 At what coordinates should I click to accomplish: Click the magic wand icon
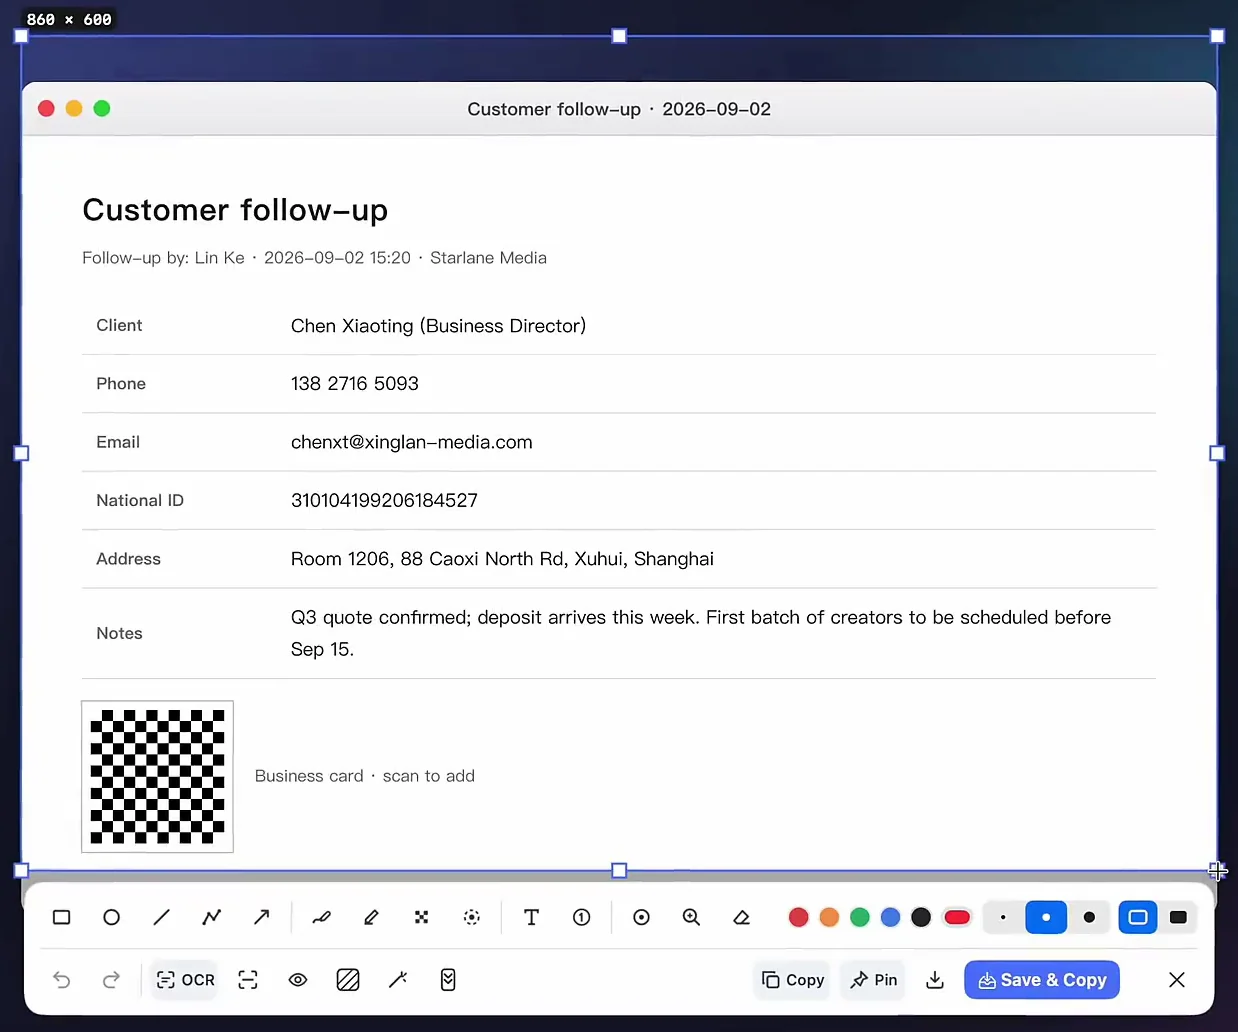coord(398,980)
